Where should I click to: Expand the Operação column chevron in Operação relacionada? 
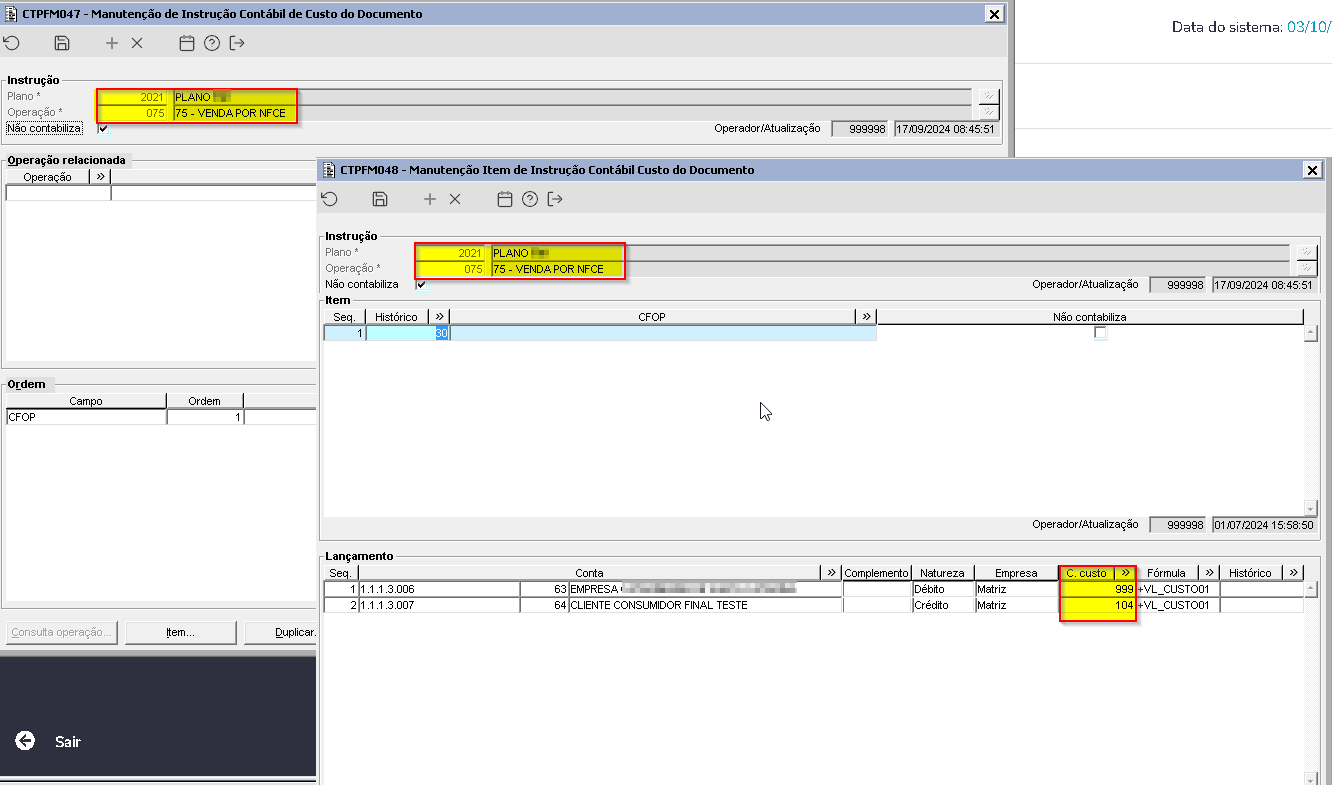pyautogui.click(x=100, y=176)
